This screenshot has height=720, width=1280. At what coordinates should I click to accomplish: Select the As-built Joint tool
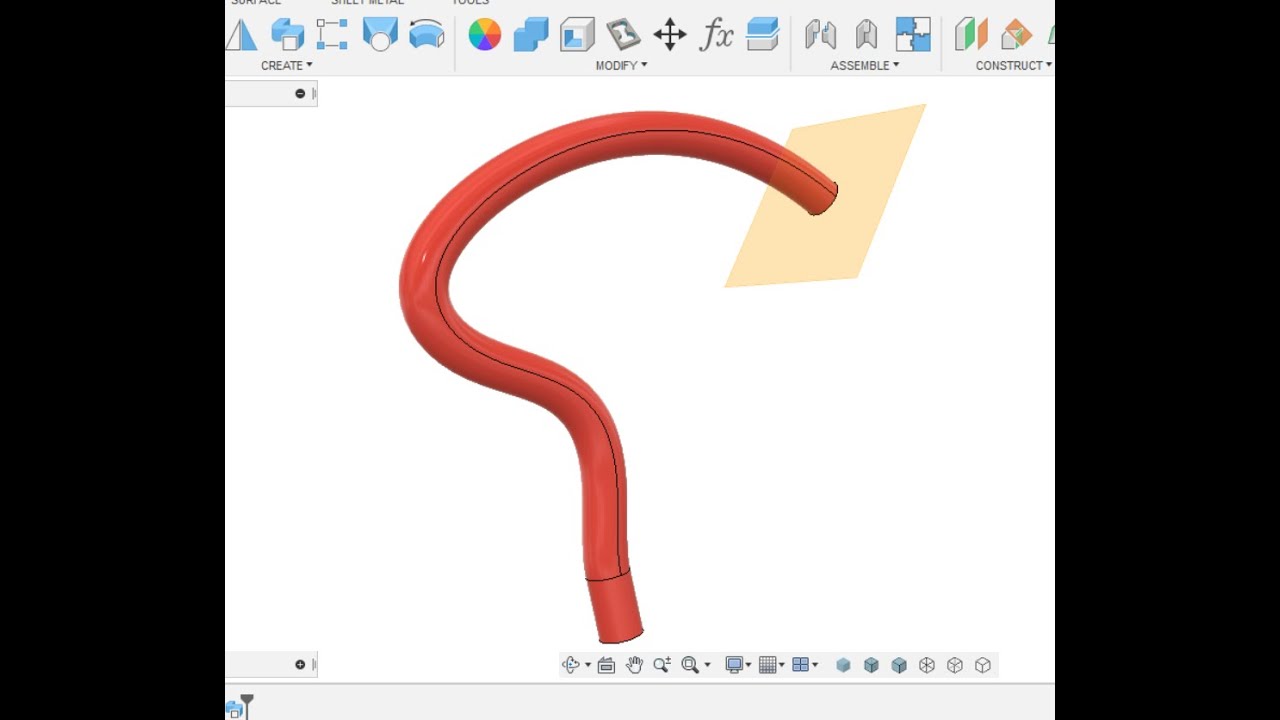click(x=866, y=35)
